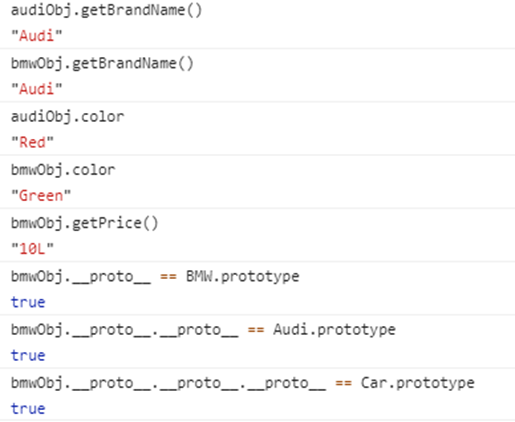The width and height of the screenshot is (515, 422).
Task: Click the == operator before BMW.prototype
Action: click(168, 277)
